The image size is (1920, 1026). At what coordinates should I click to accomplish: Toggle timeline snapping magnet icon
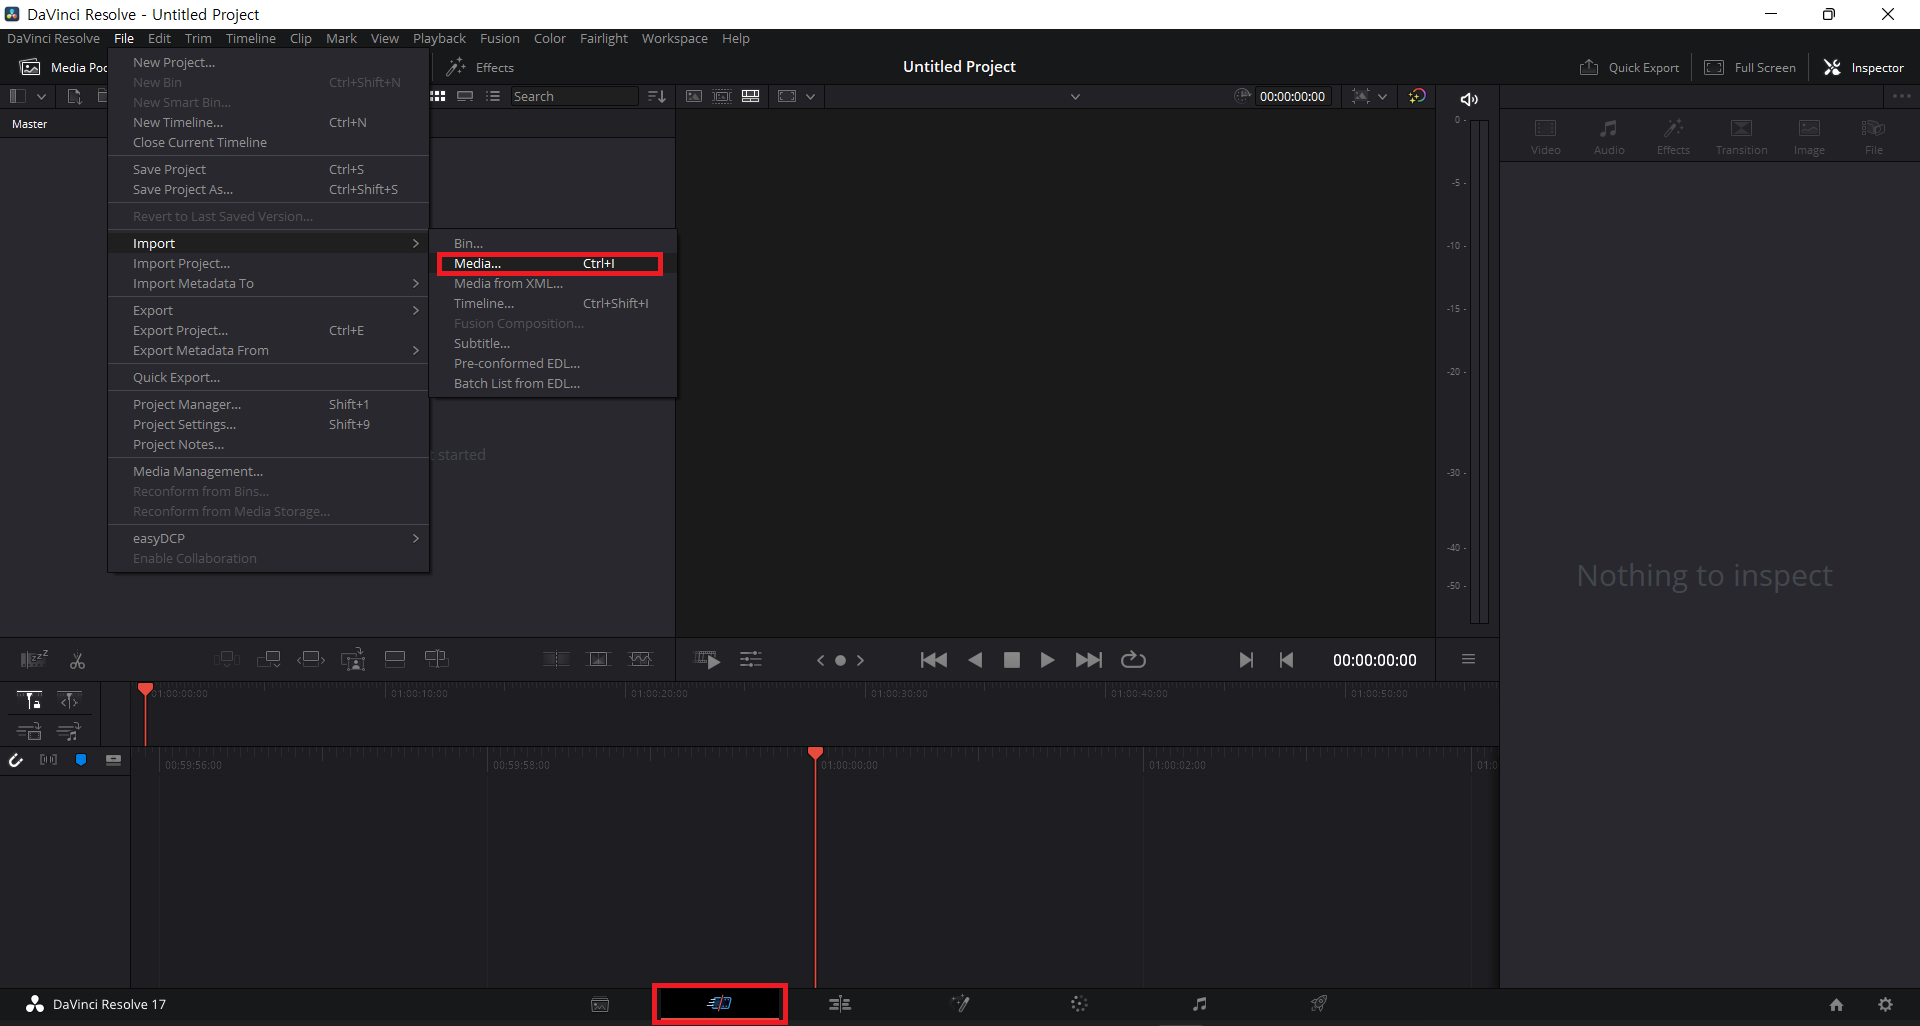click(16, 760)
